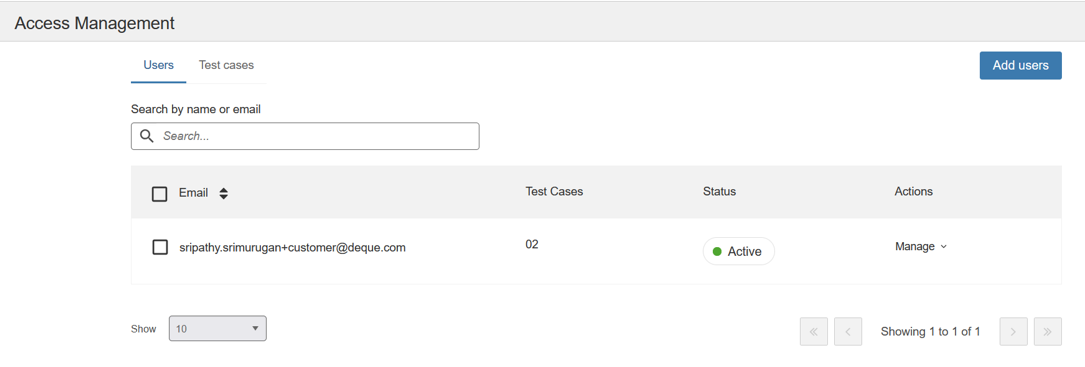Open the Manage actions dropdown
Image resolution: width=1085 pixels, height=367 pixels.
coord(920,247)
